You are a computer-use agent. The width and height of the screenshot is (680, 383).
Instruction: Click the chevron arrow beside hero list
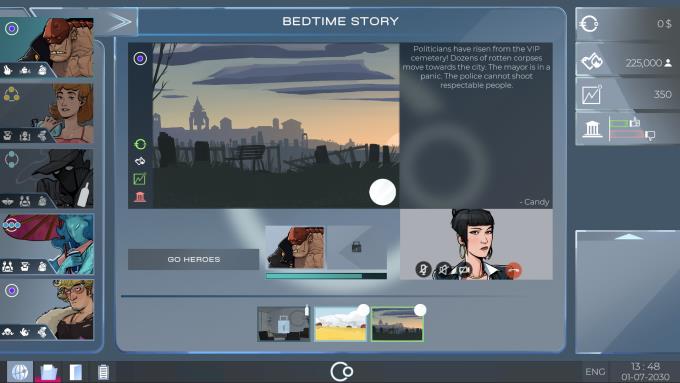[x=119, y=22]
